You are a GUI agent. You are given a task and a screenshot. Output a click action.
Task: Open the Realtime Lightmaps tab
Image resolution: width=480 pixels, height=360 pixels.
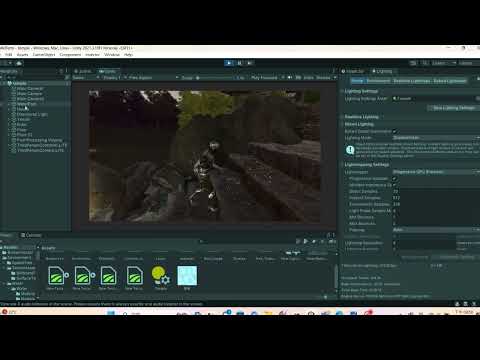click(x=412, y=81)
